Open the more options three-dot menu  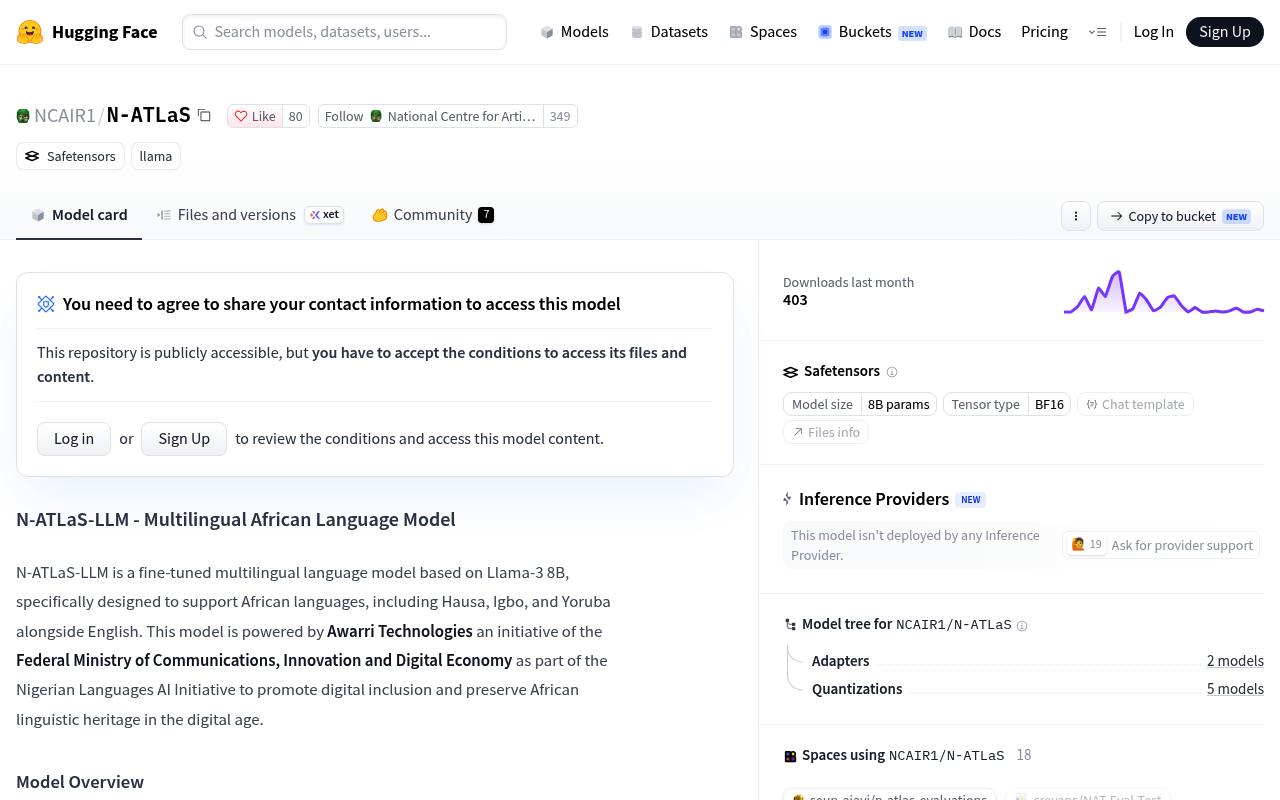point(1076,216)
